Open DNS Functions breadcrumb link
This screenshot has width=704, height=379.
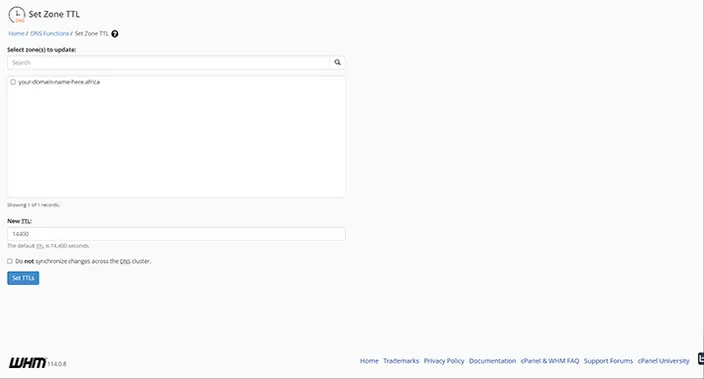(49, 34)
